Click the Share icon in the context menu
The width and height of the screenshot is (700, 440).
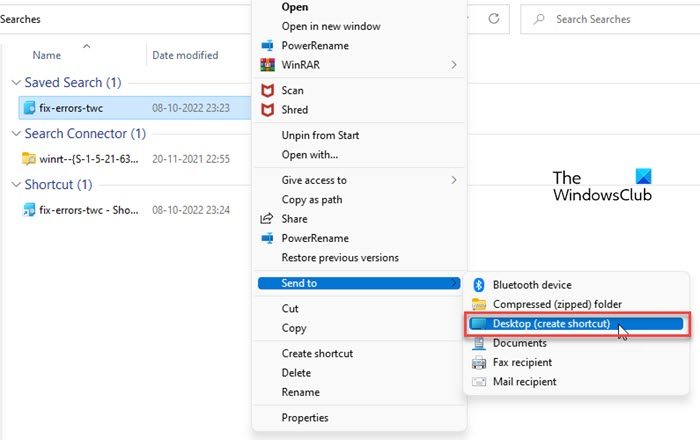pos(267,219)
